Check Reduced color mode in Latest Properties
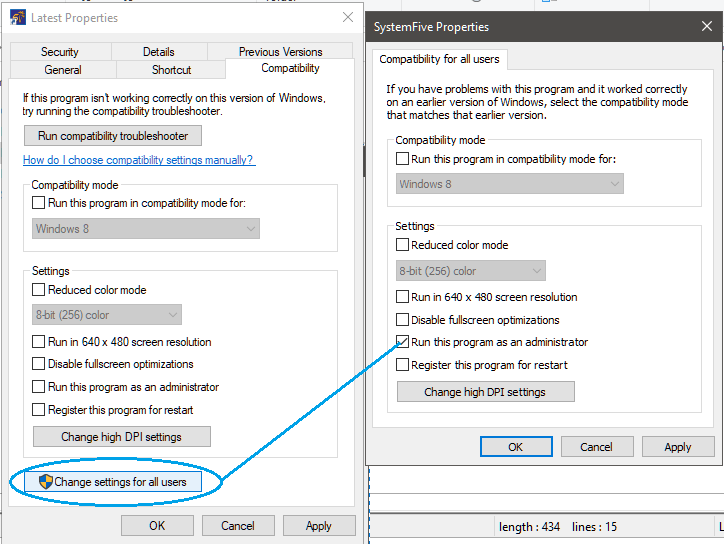724x544 pixels. point(39,290)
